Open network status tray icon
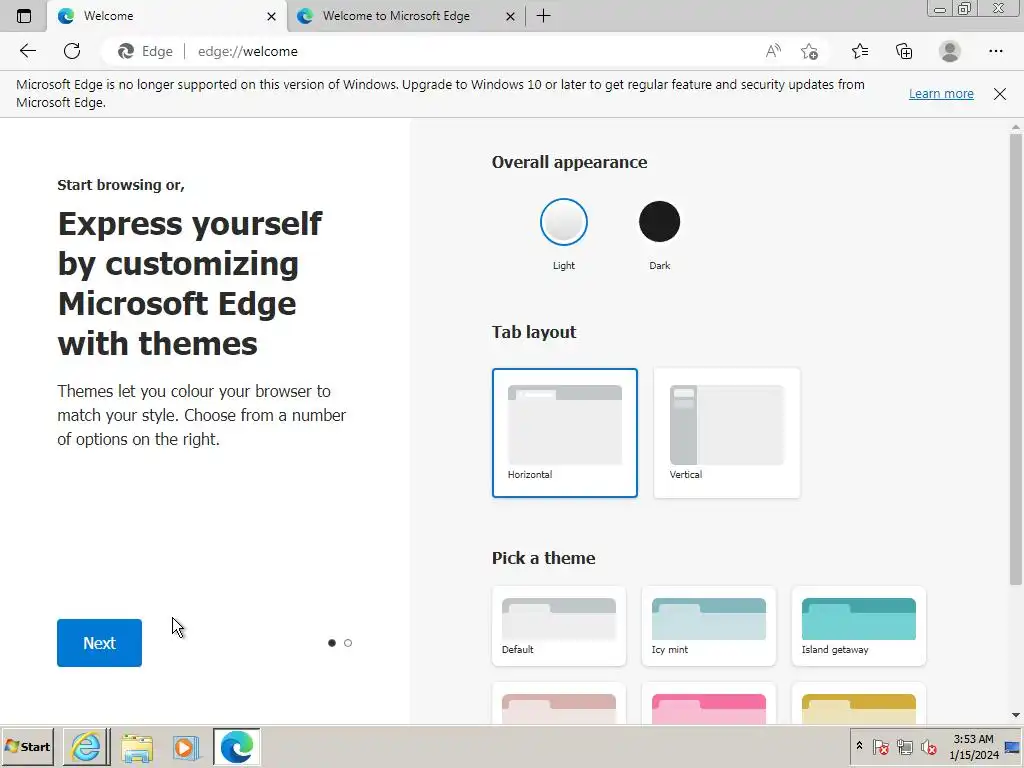This screenshot has height=768, width=1024. click(x=904, y=746)
